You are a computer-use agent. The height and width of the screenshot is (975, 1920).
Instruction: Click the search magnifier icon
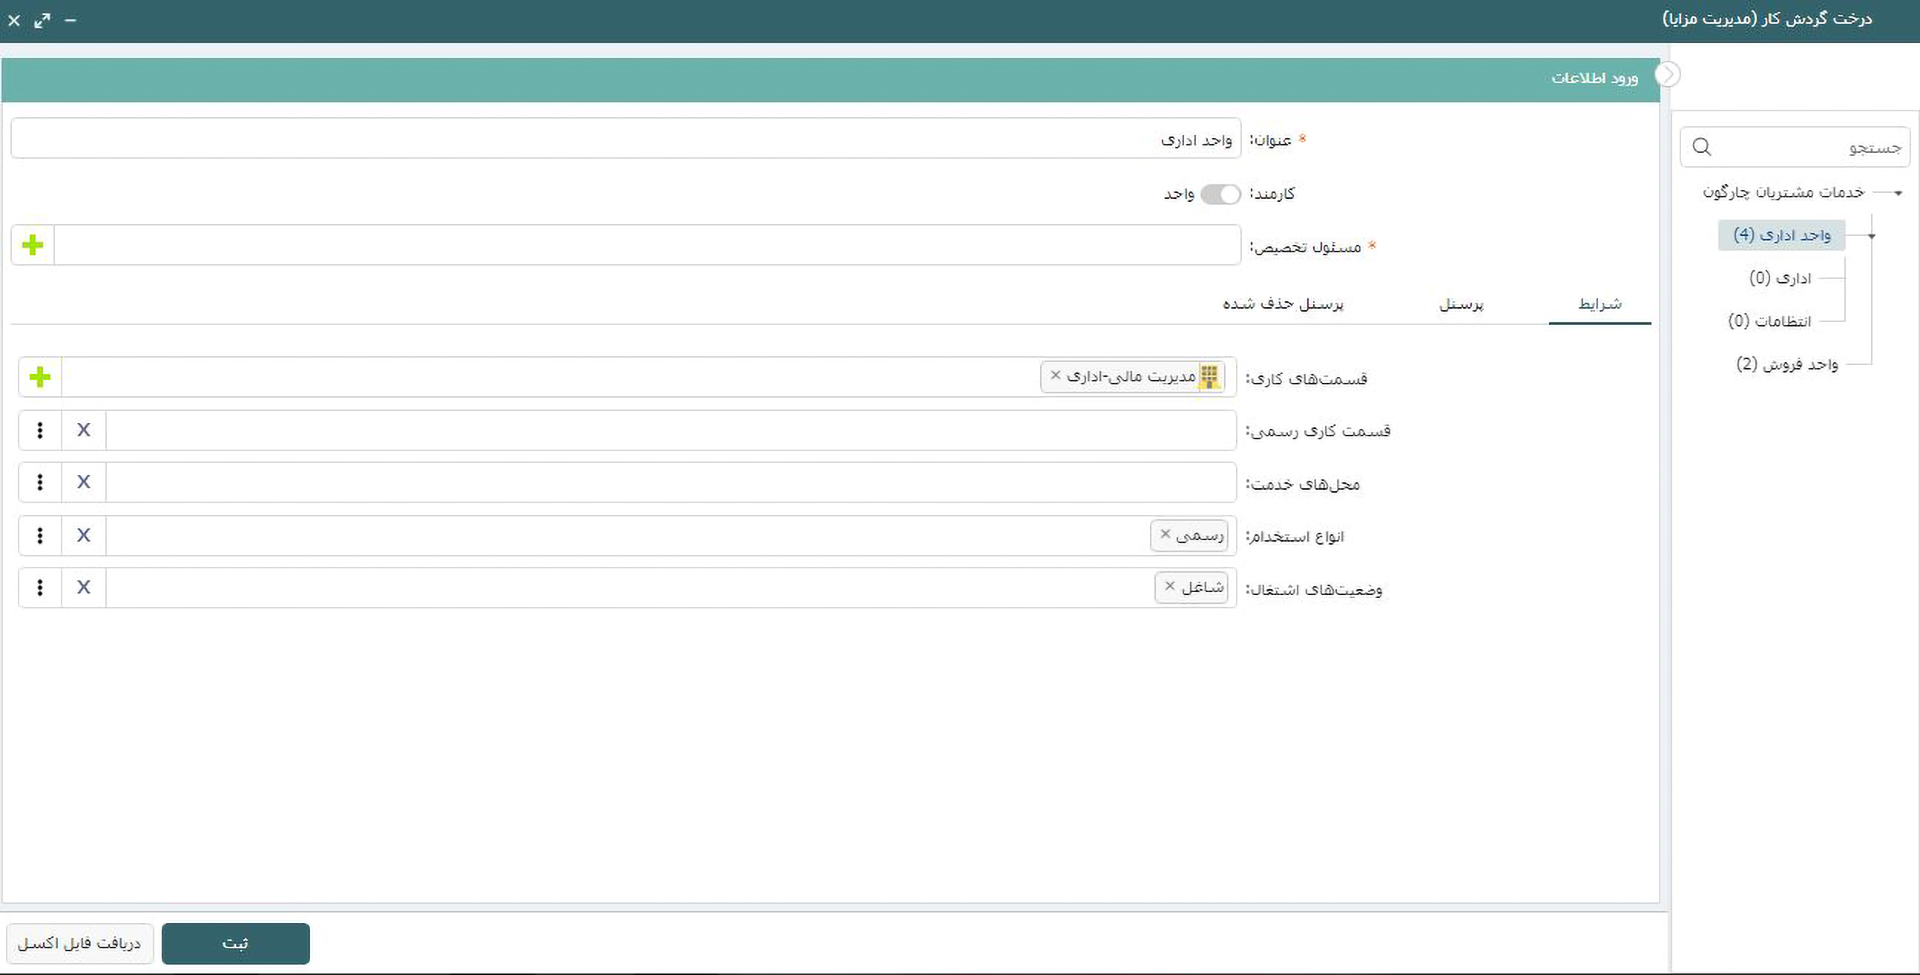[x=1702, y=147]
